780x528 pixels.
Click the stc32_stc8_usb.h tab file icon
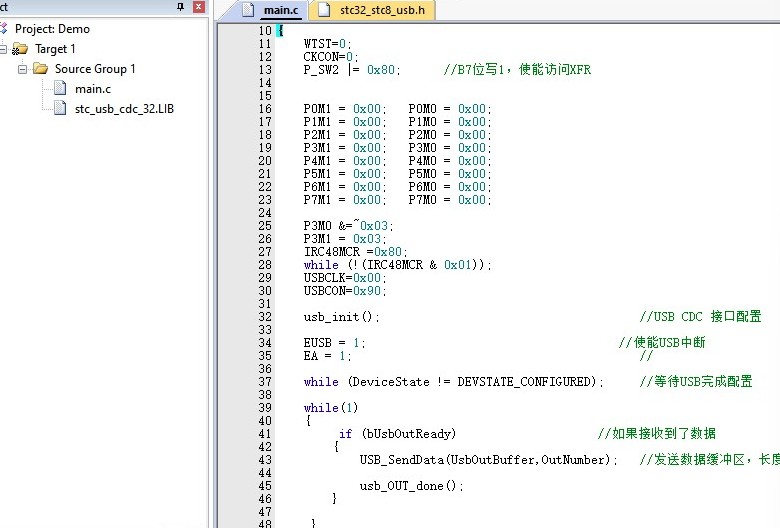324,10
